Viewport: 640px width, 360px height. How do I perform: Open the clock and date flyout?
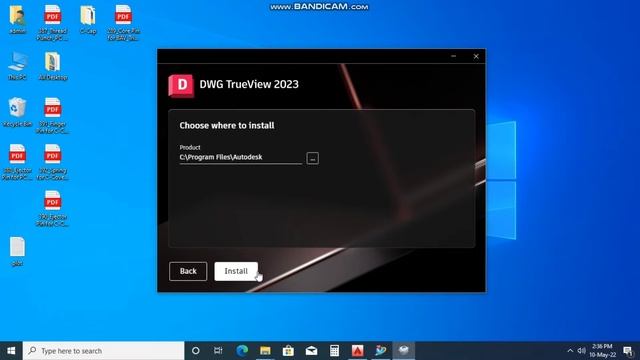602,351
